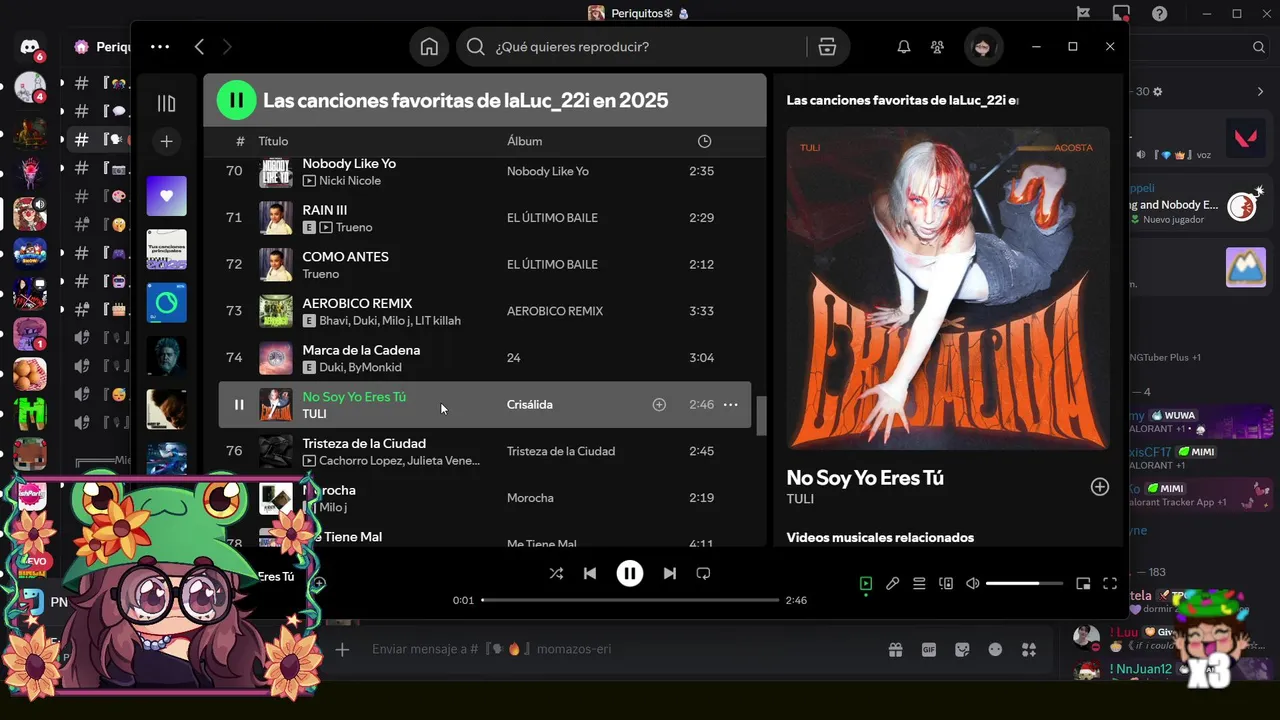Image resolution: width=1280 pixels, height=720 pixels.
Task: Open Connect to a device icon
Action: pyautogui.click(x=946, y=583)
